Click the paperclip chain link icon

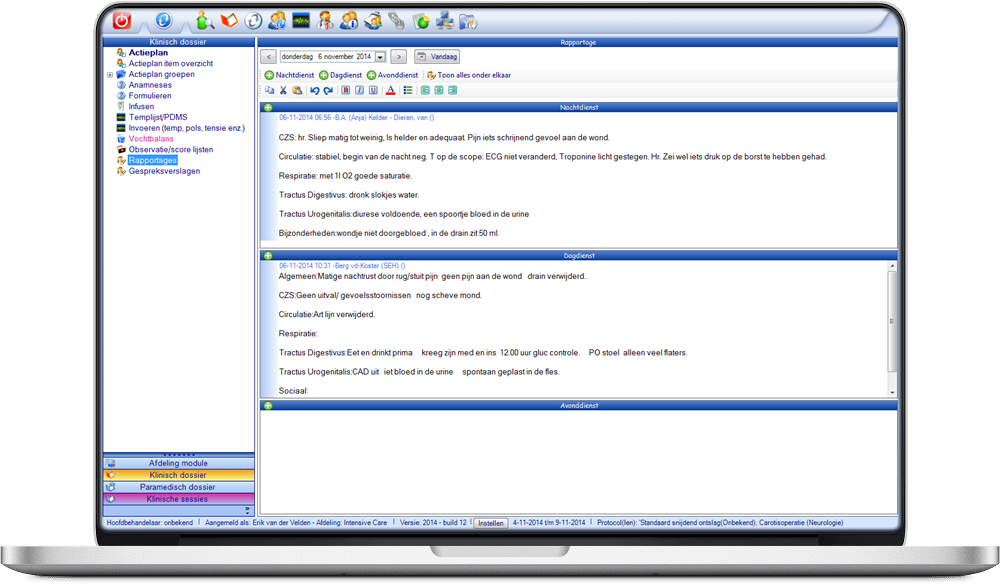pos(397,21)
